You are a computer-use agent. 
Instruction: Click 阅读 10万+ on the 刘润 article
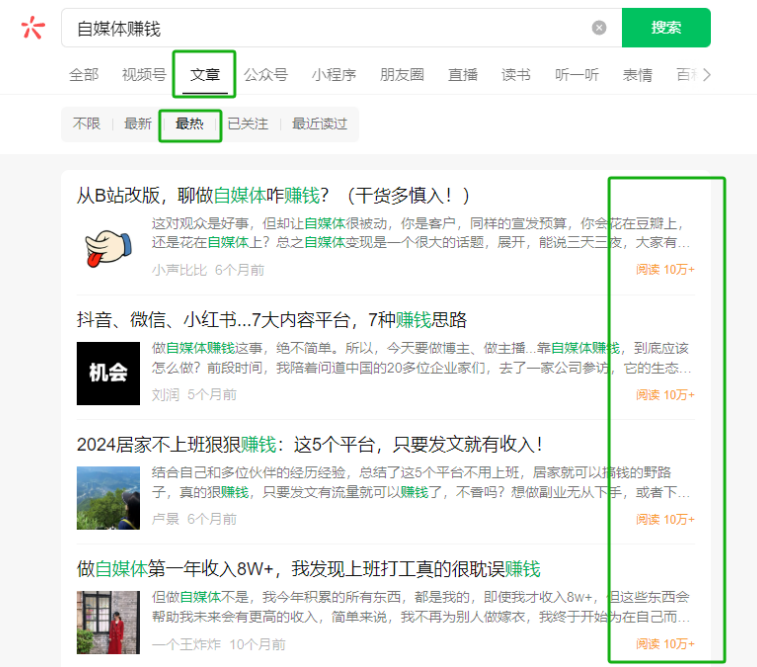pos(665,395)
